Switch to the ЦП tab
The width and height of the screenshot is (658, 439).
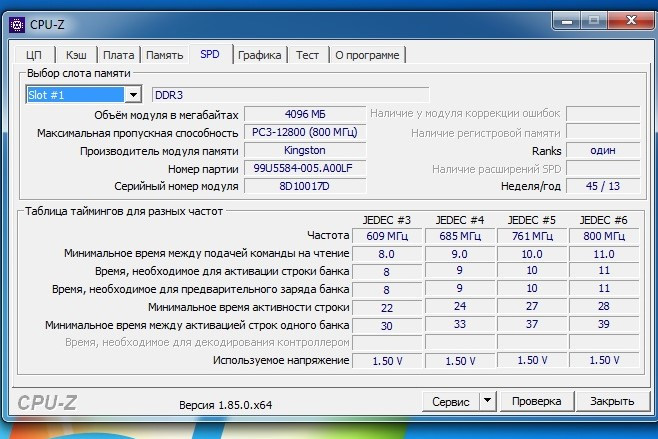tap(34, 55)
